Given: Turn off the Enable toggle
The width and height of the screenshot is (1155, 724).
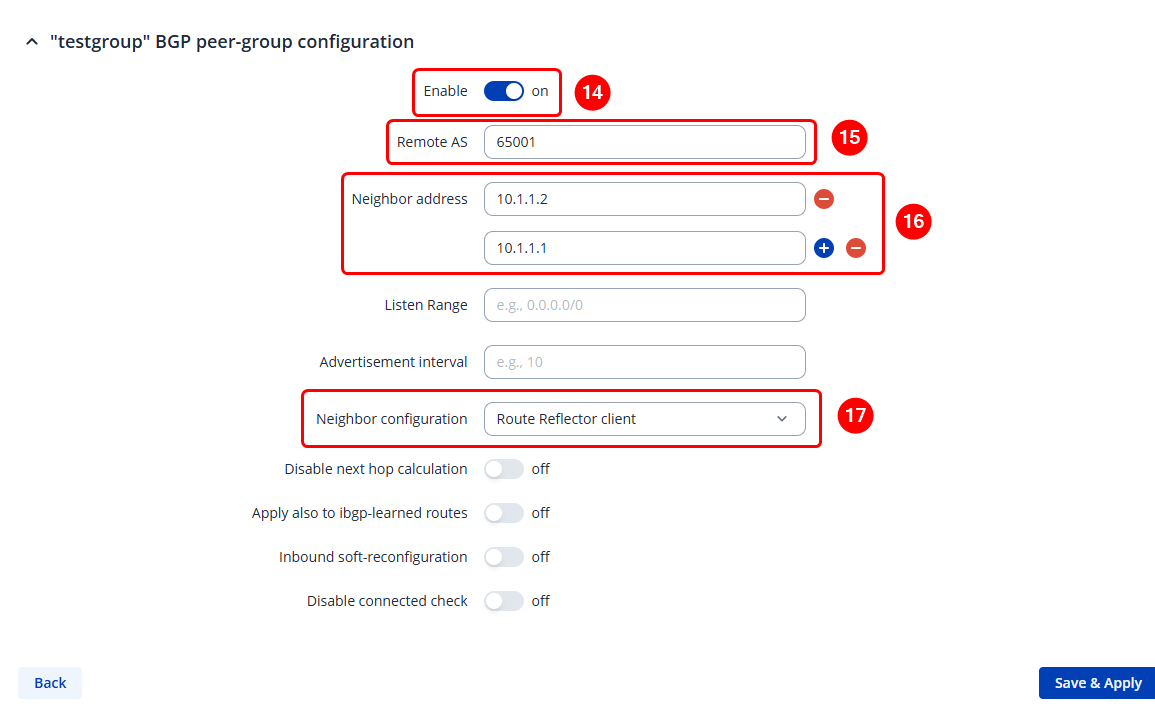Looking at the screenshot, I should tap(504, 91).
